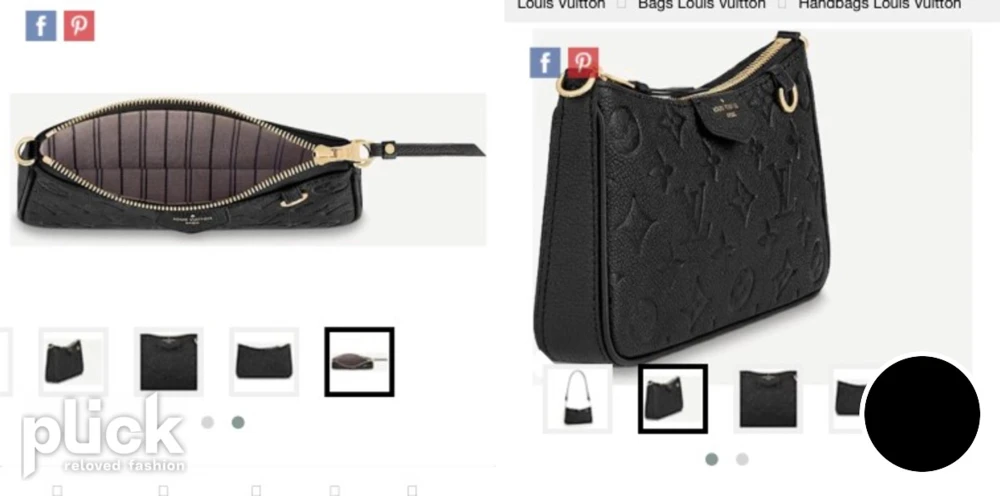Open the large open-zipper interior product image

click(x=248, y=169)
